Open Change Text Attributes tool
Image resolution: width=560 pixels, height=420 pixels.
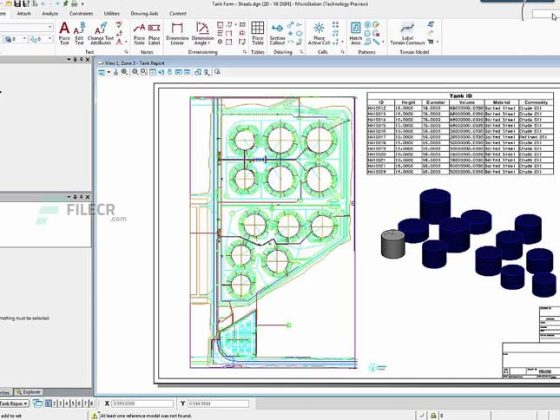[x=100, y=33]
